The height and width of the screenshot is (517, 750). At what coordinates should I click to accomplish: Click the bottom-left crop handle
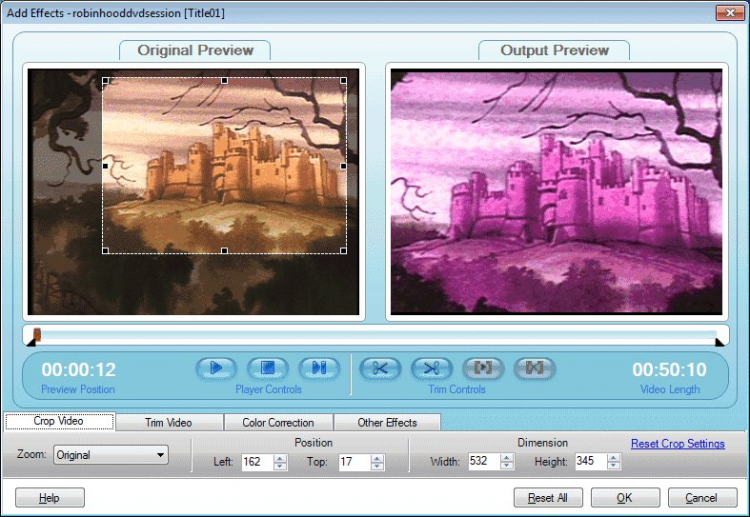106,251
